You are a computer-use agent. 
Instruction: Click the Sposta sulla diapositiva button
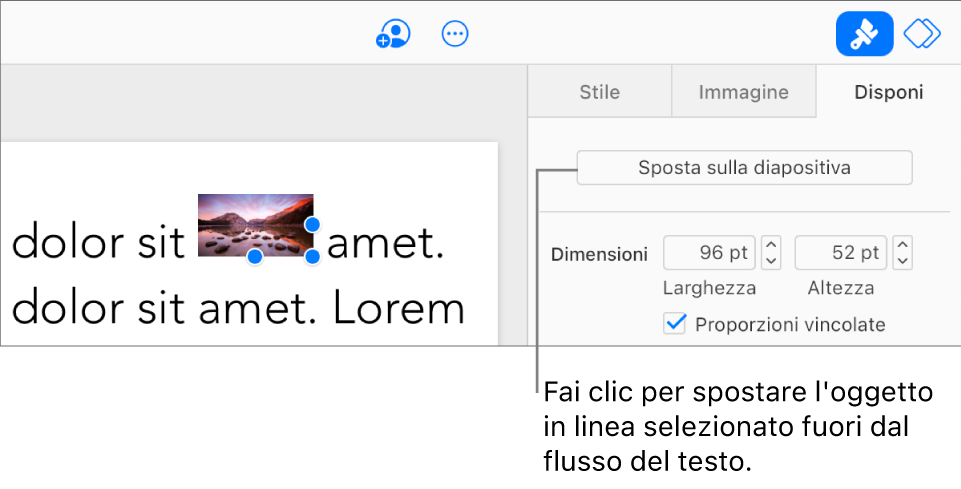point(744,168)
